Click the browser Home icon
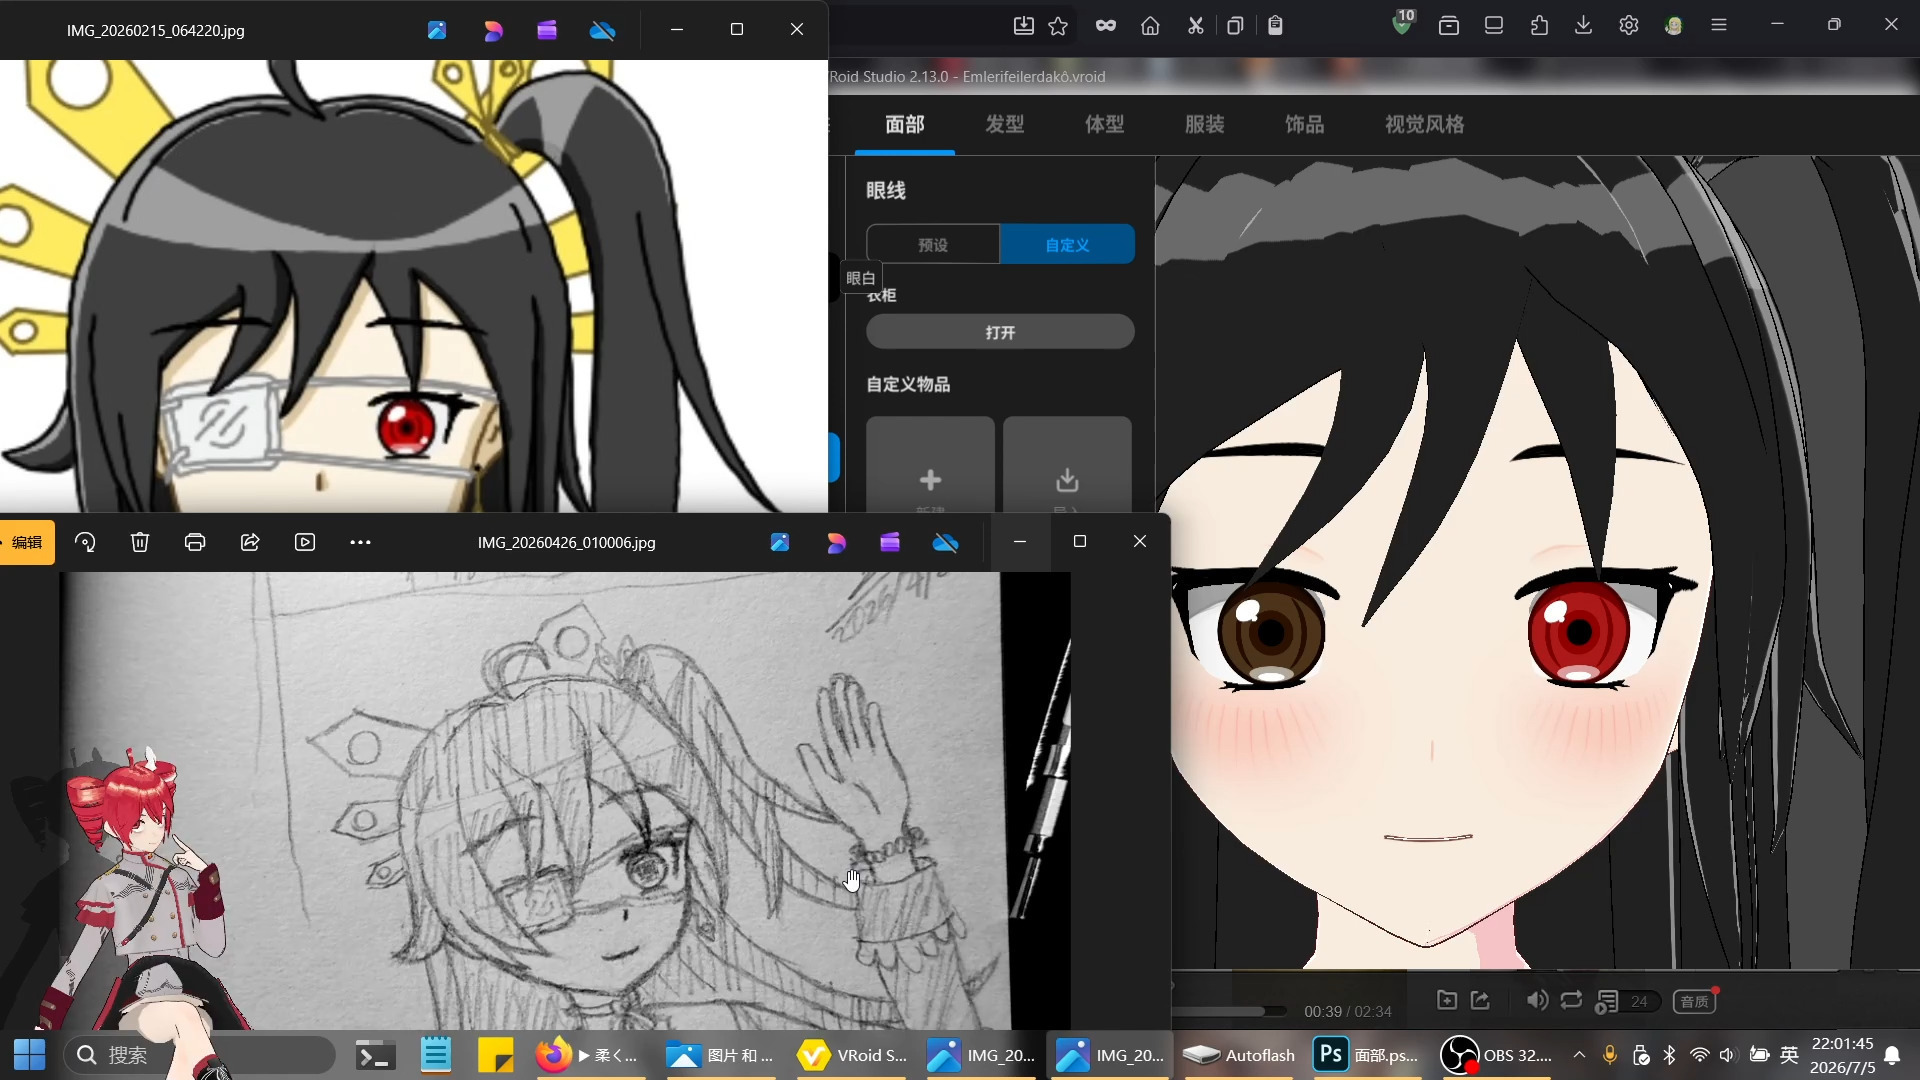 click(x=1150, y=26)
